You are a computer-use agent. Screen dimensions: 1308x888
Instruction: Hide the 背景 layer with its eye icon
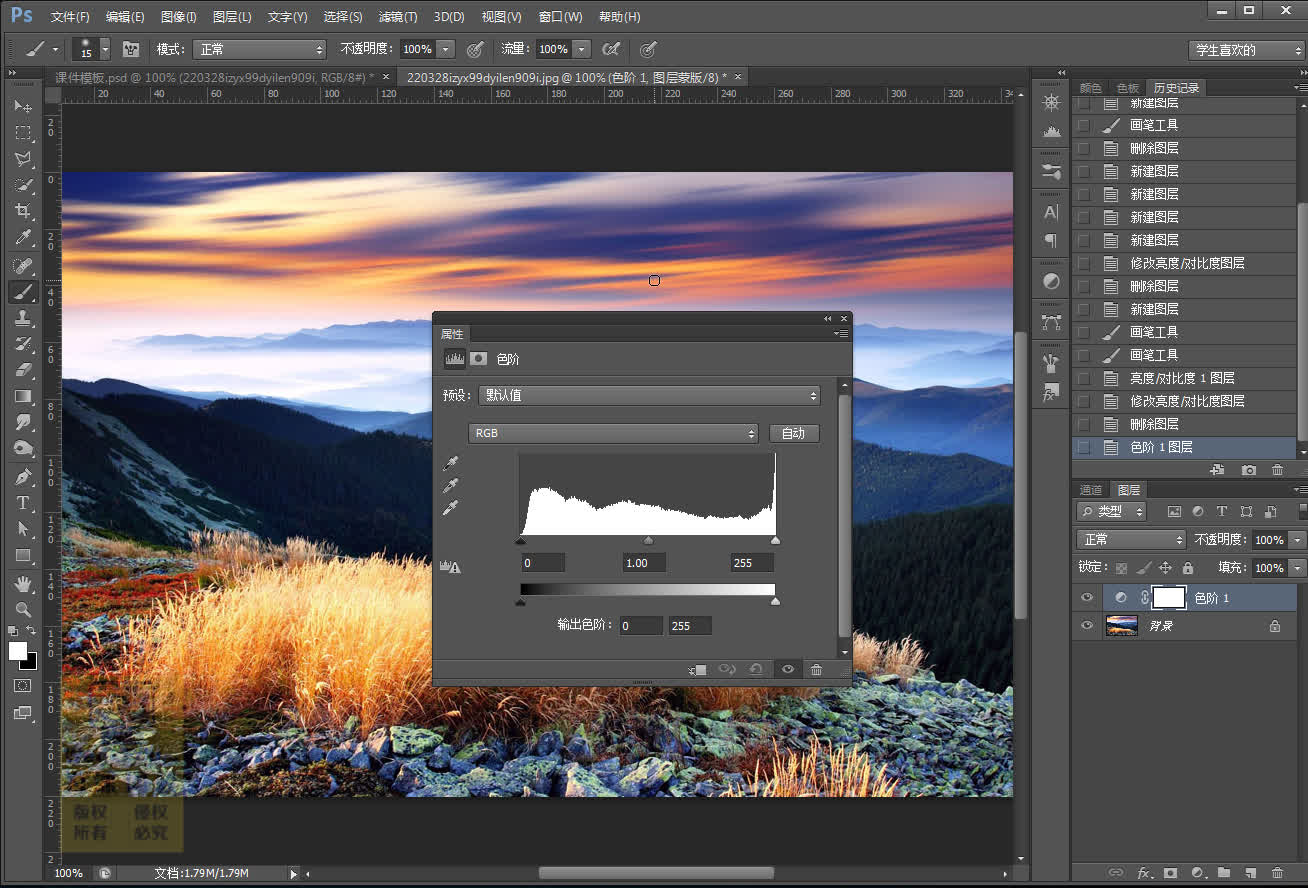1087,626
